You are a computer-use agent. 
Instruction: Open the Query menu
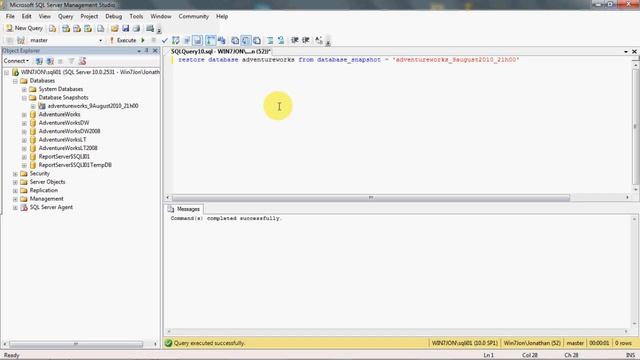pyautogui.click(x=65, y=16)
